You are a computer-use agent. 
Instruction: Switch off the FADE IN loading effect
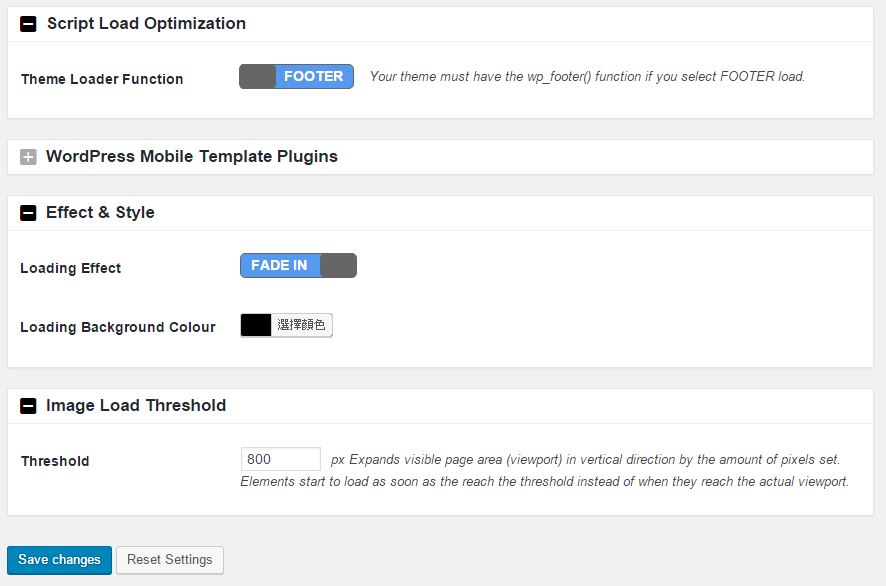pos(298,266)
